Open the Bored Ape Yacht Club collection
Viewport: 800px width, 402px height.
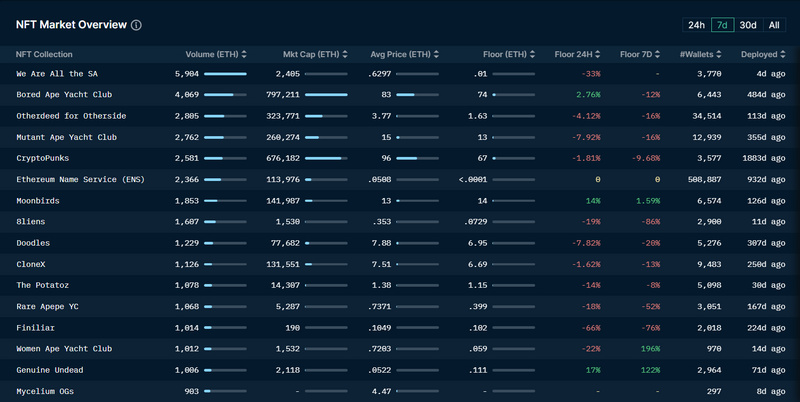[x=64, y=95]
